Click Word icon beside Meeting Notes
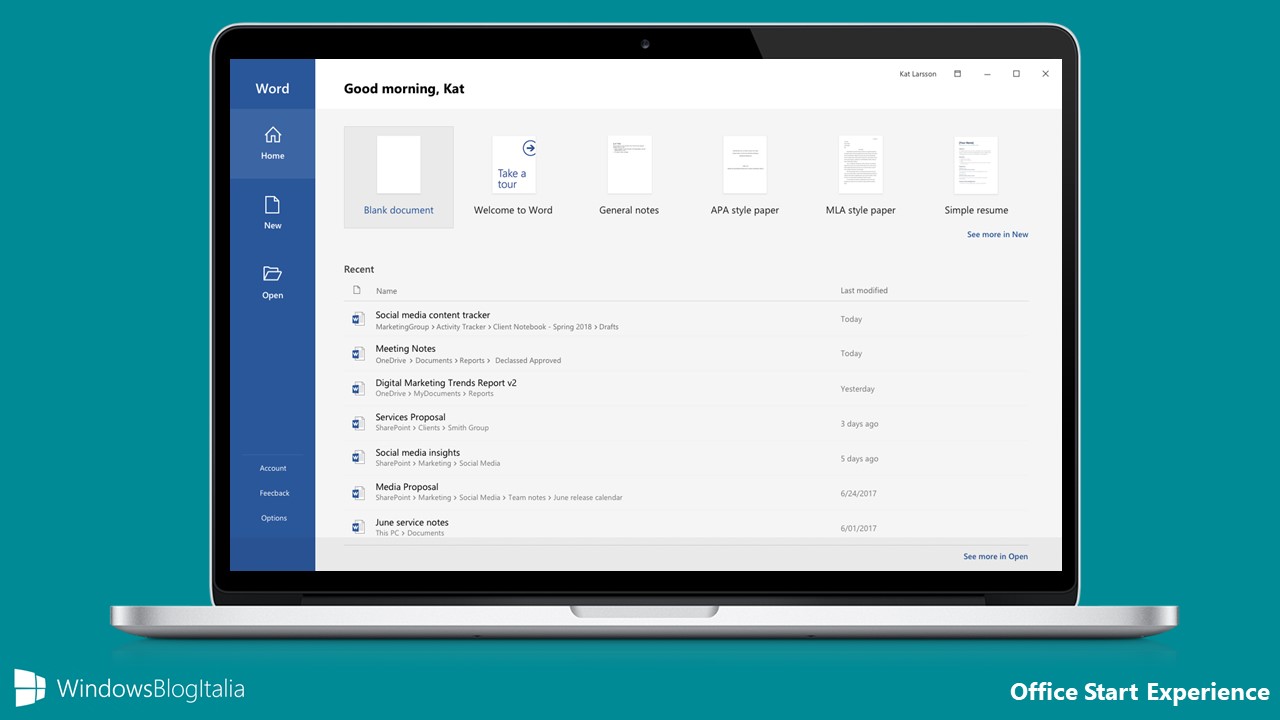The width and height of the screenshot is (1280, 720). (x=358, y=354)
